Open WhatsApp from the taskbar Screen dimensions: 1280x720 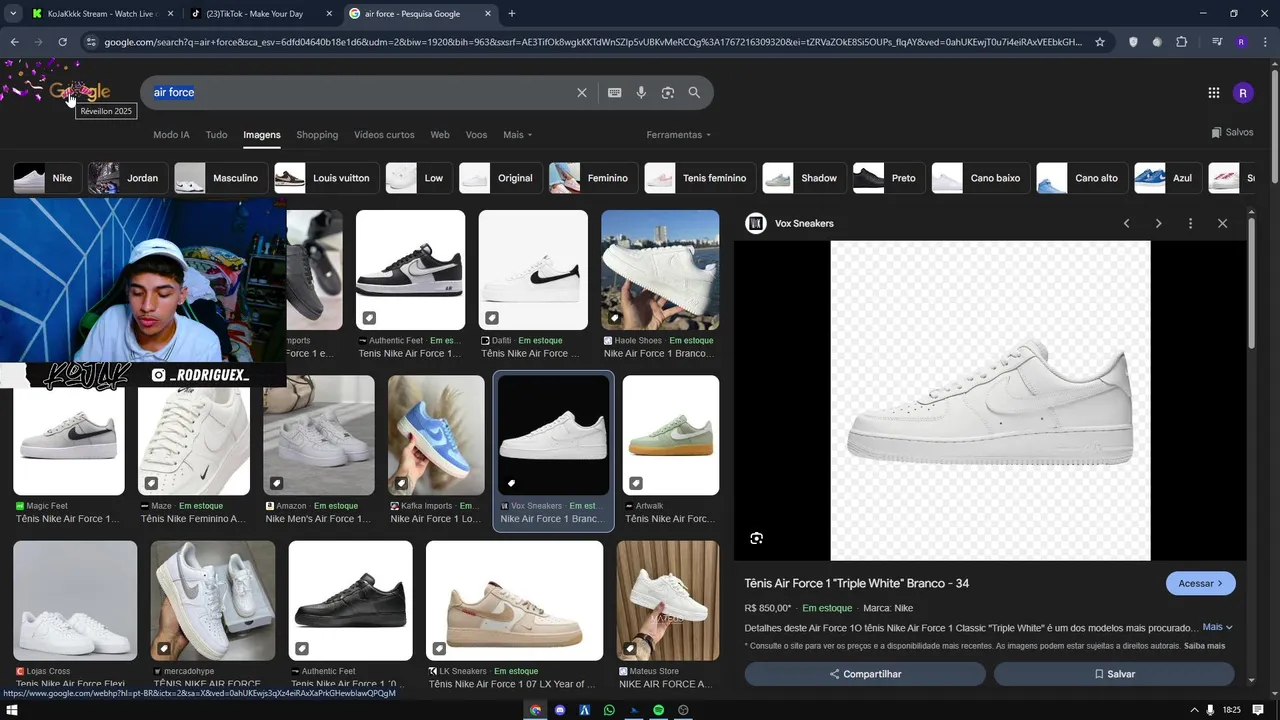point(609,710)
